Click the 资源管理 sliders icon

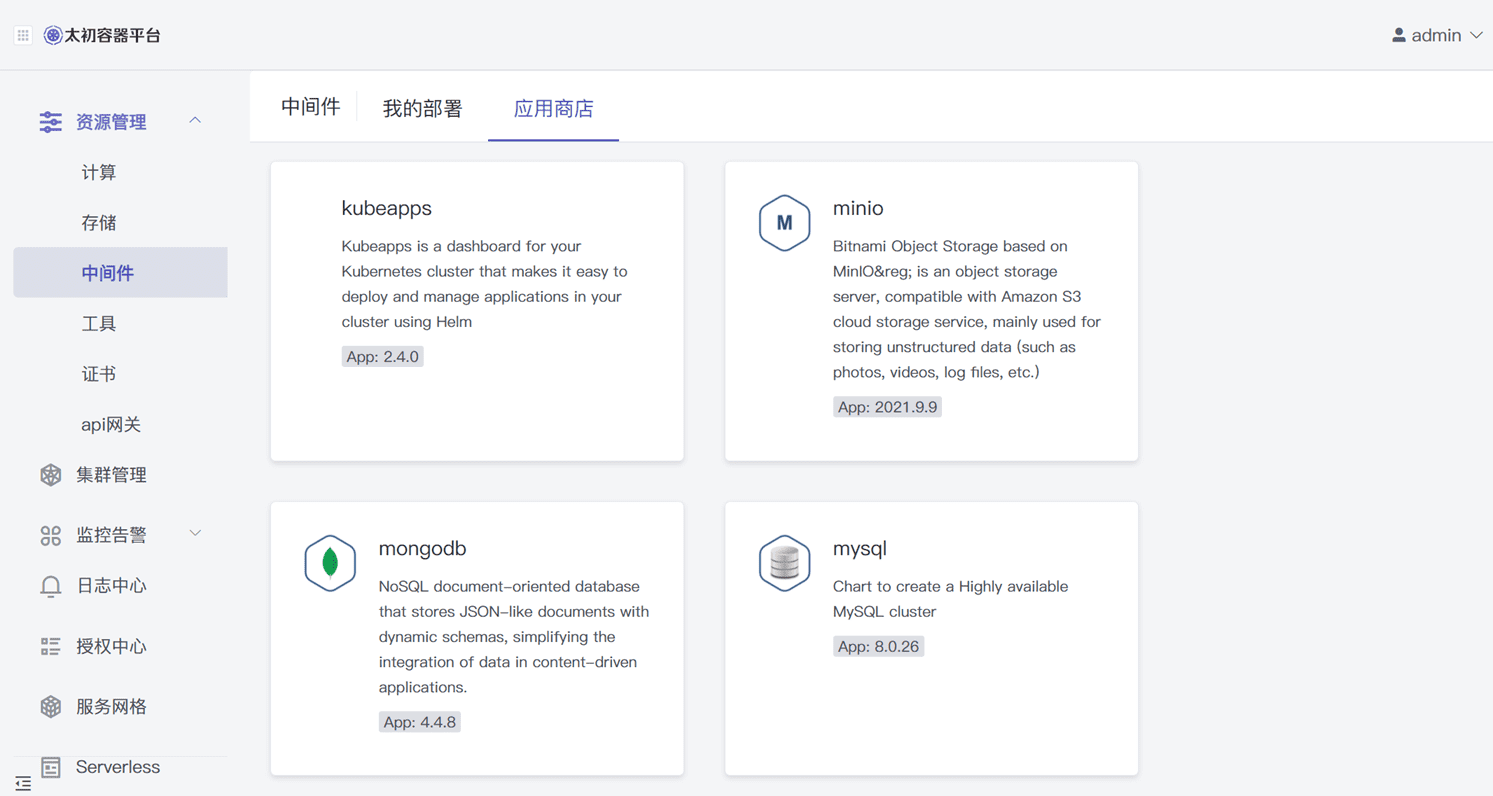(50, 122)
